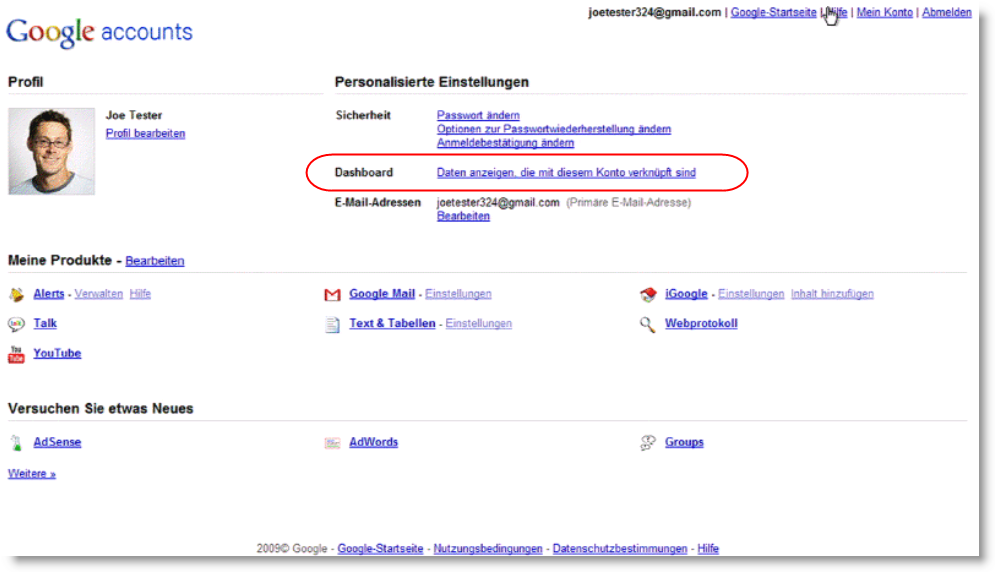The height and width of the screenshot is (572, 995).
Task: Open the Google Mail product link
Action: [x=382, y=293]
